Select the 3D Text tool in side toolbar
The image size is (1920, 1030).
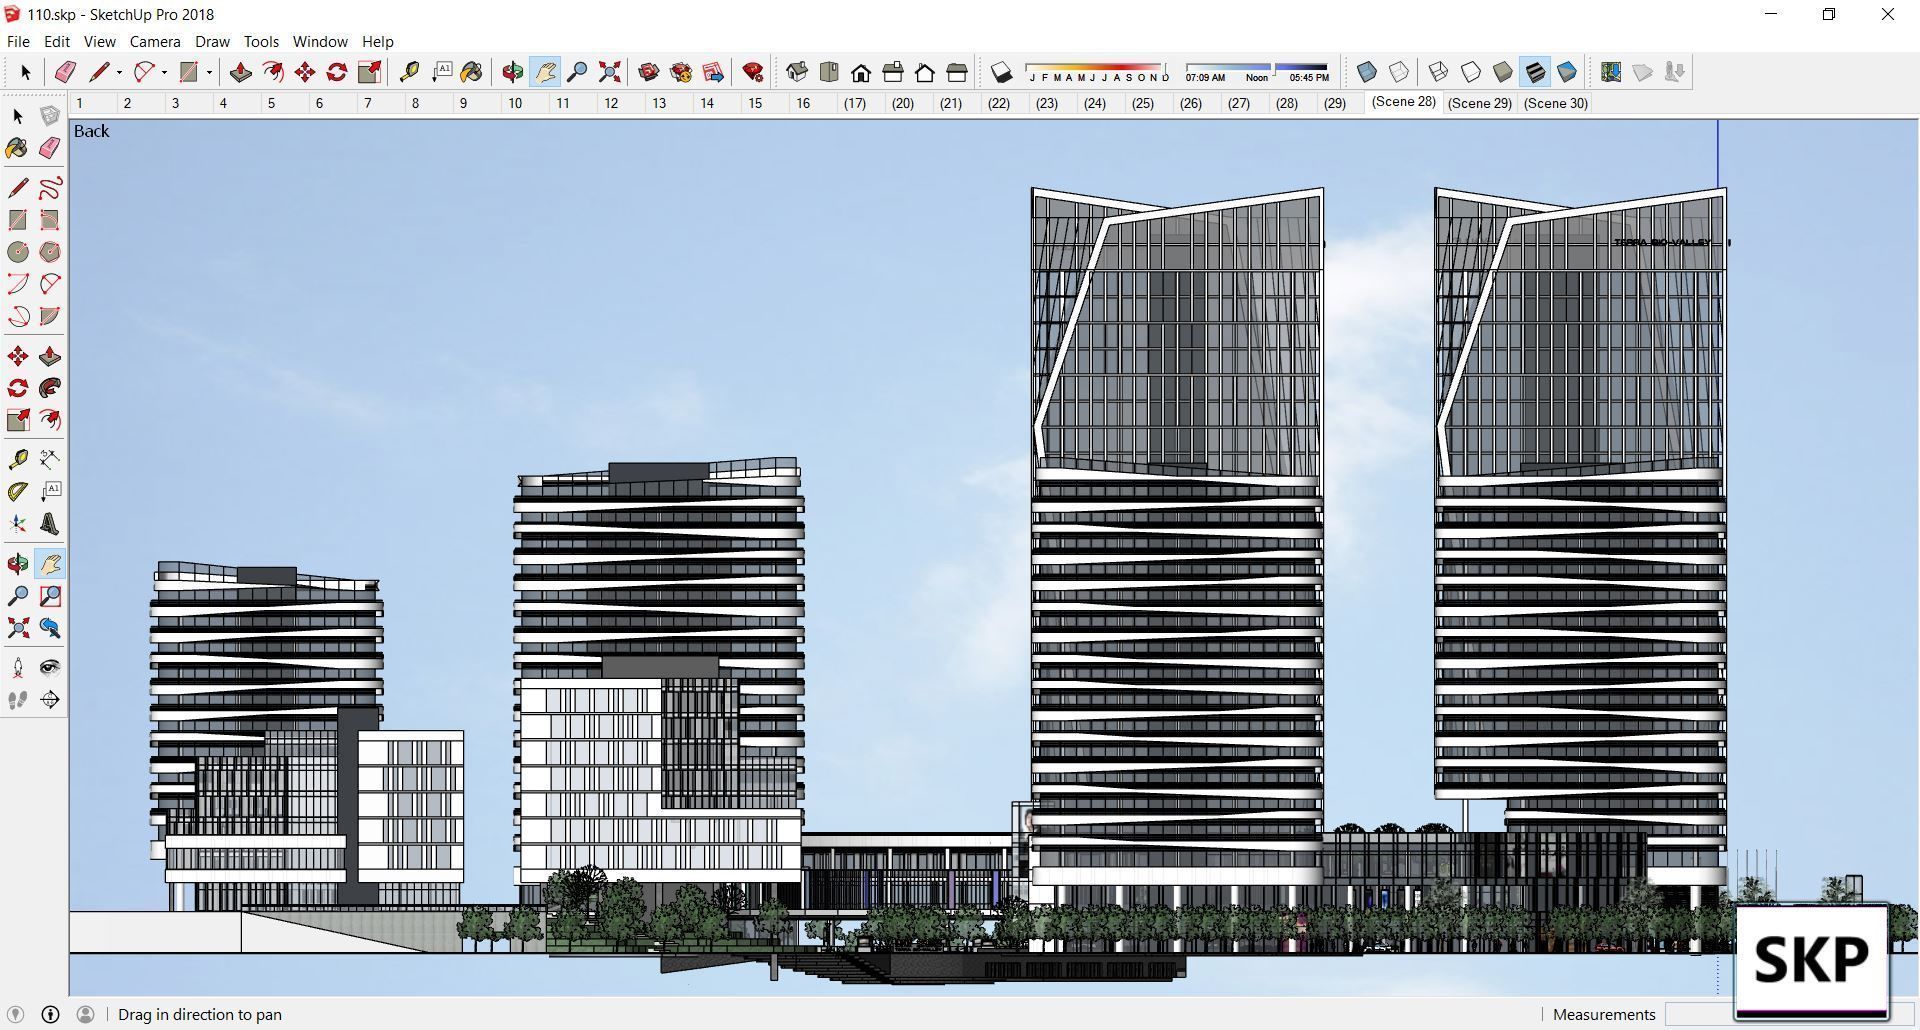[x=50, y=524]
